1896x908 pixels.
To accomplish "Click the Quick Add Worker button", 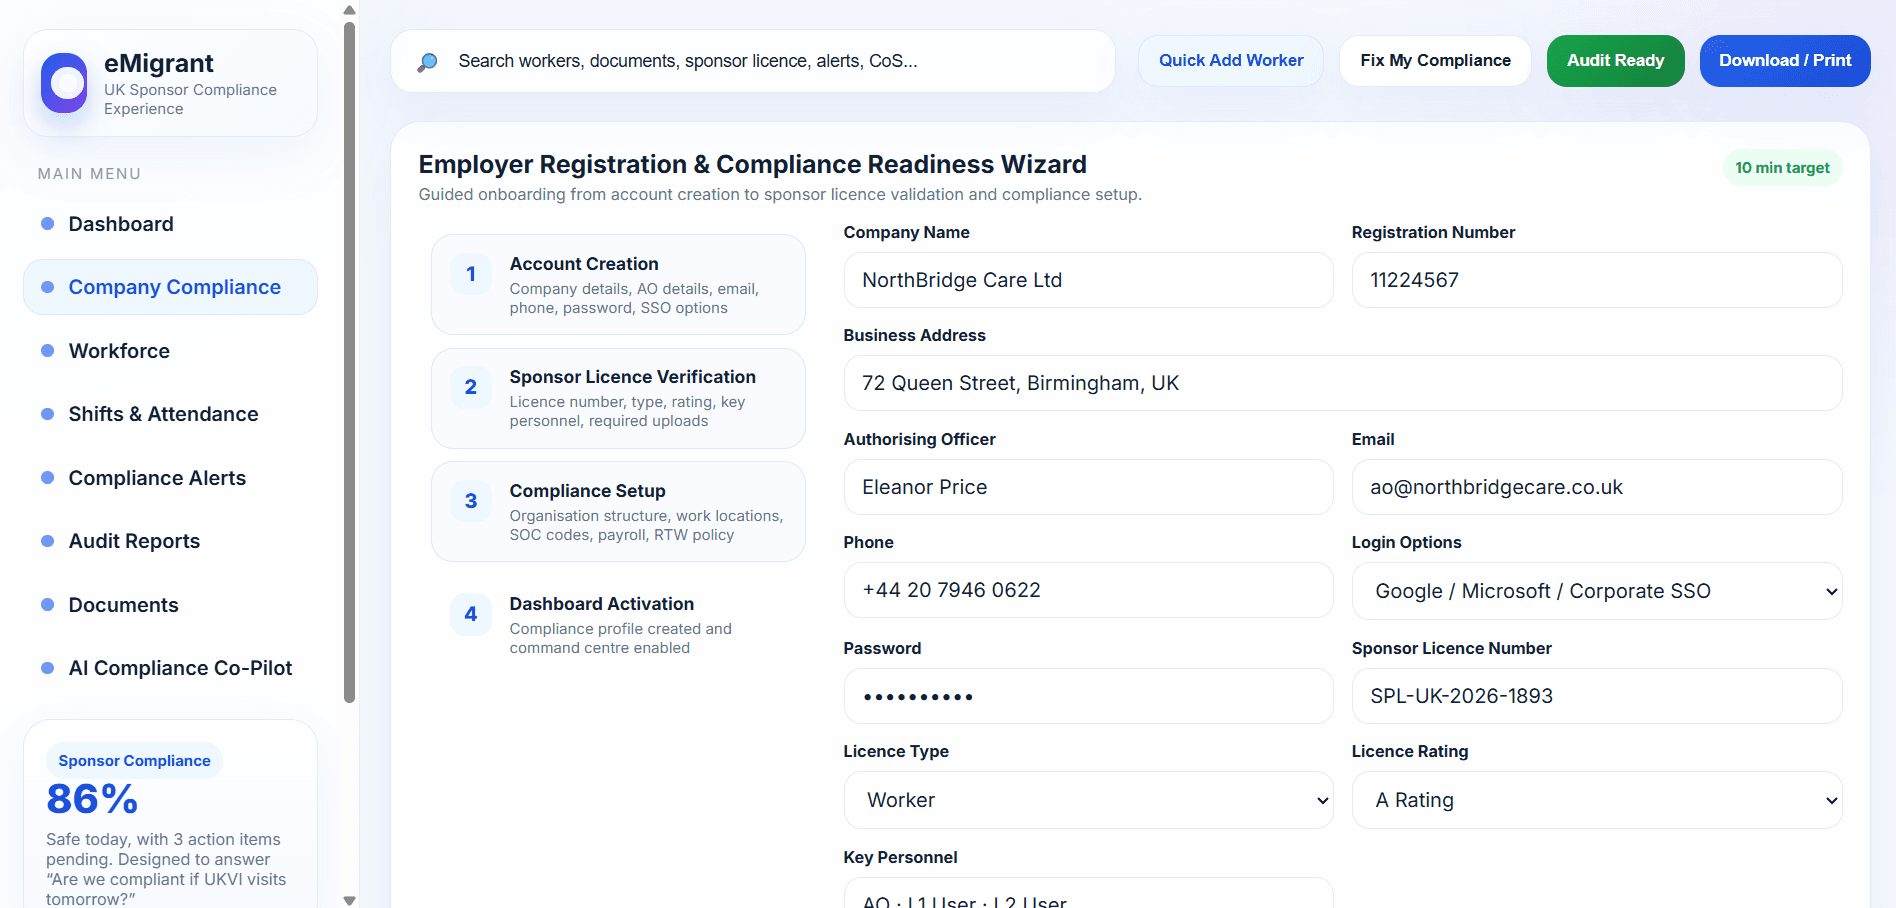I will point(1231,61).
